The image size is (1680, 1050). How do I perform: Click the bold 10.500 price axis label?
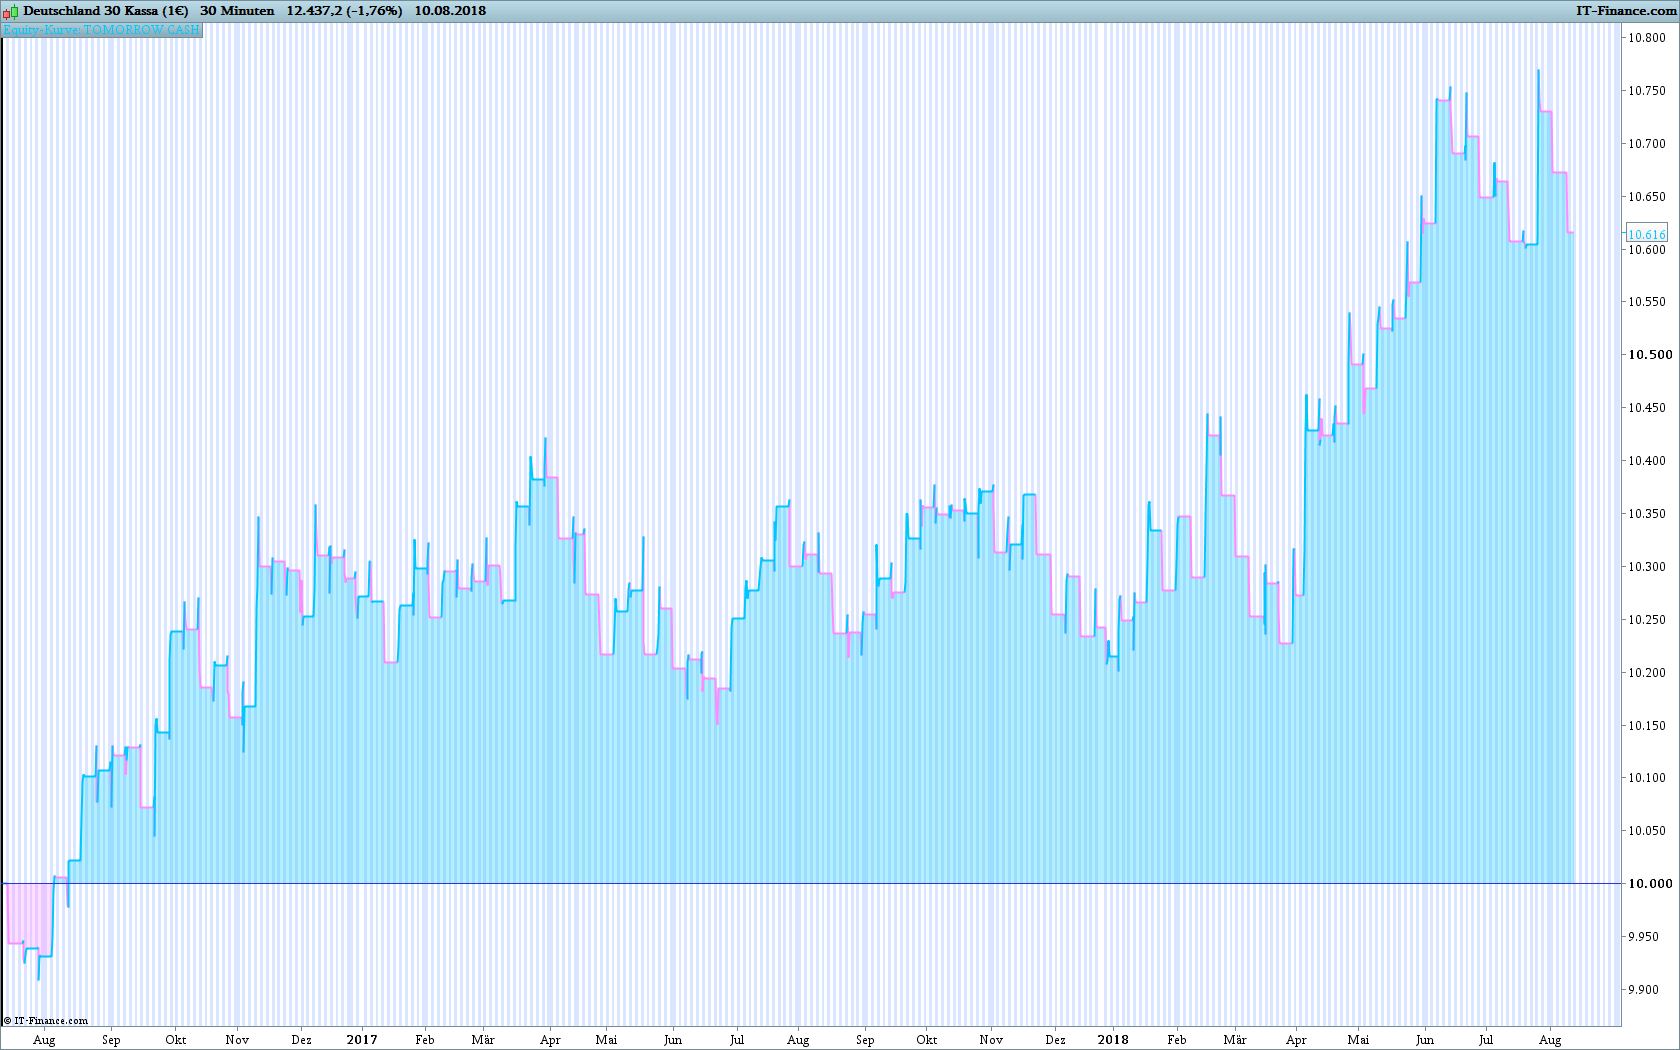point(1650,355)
